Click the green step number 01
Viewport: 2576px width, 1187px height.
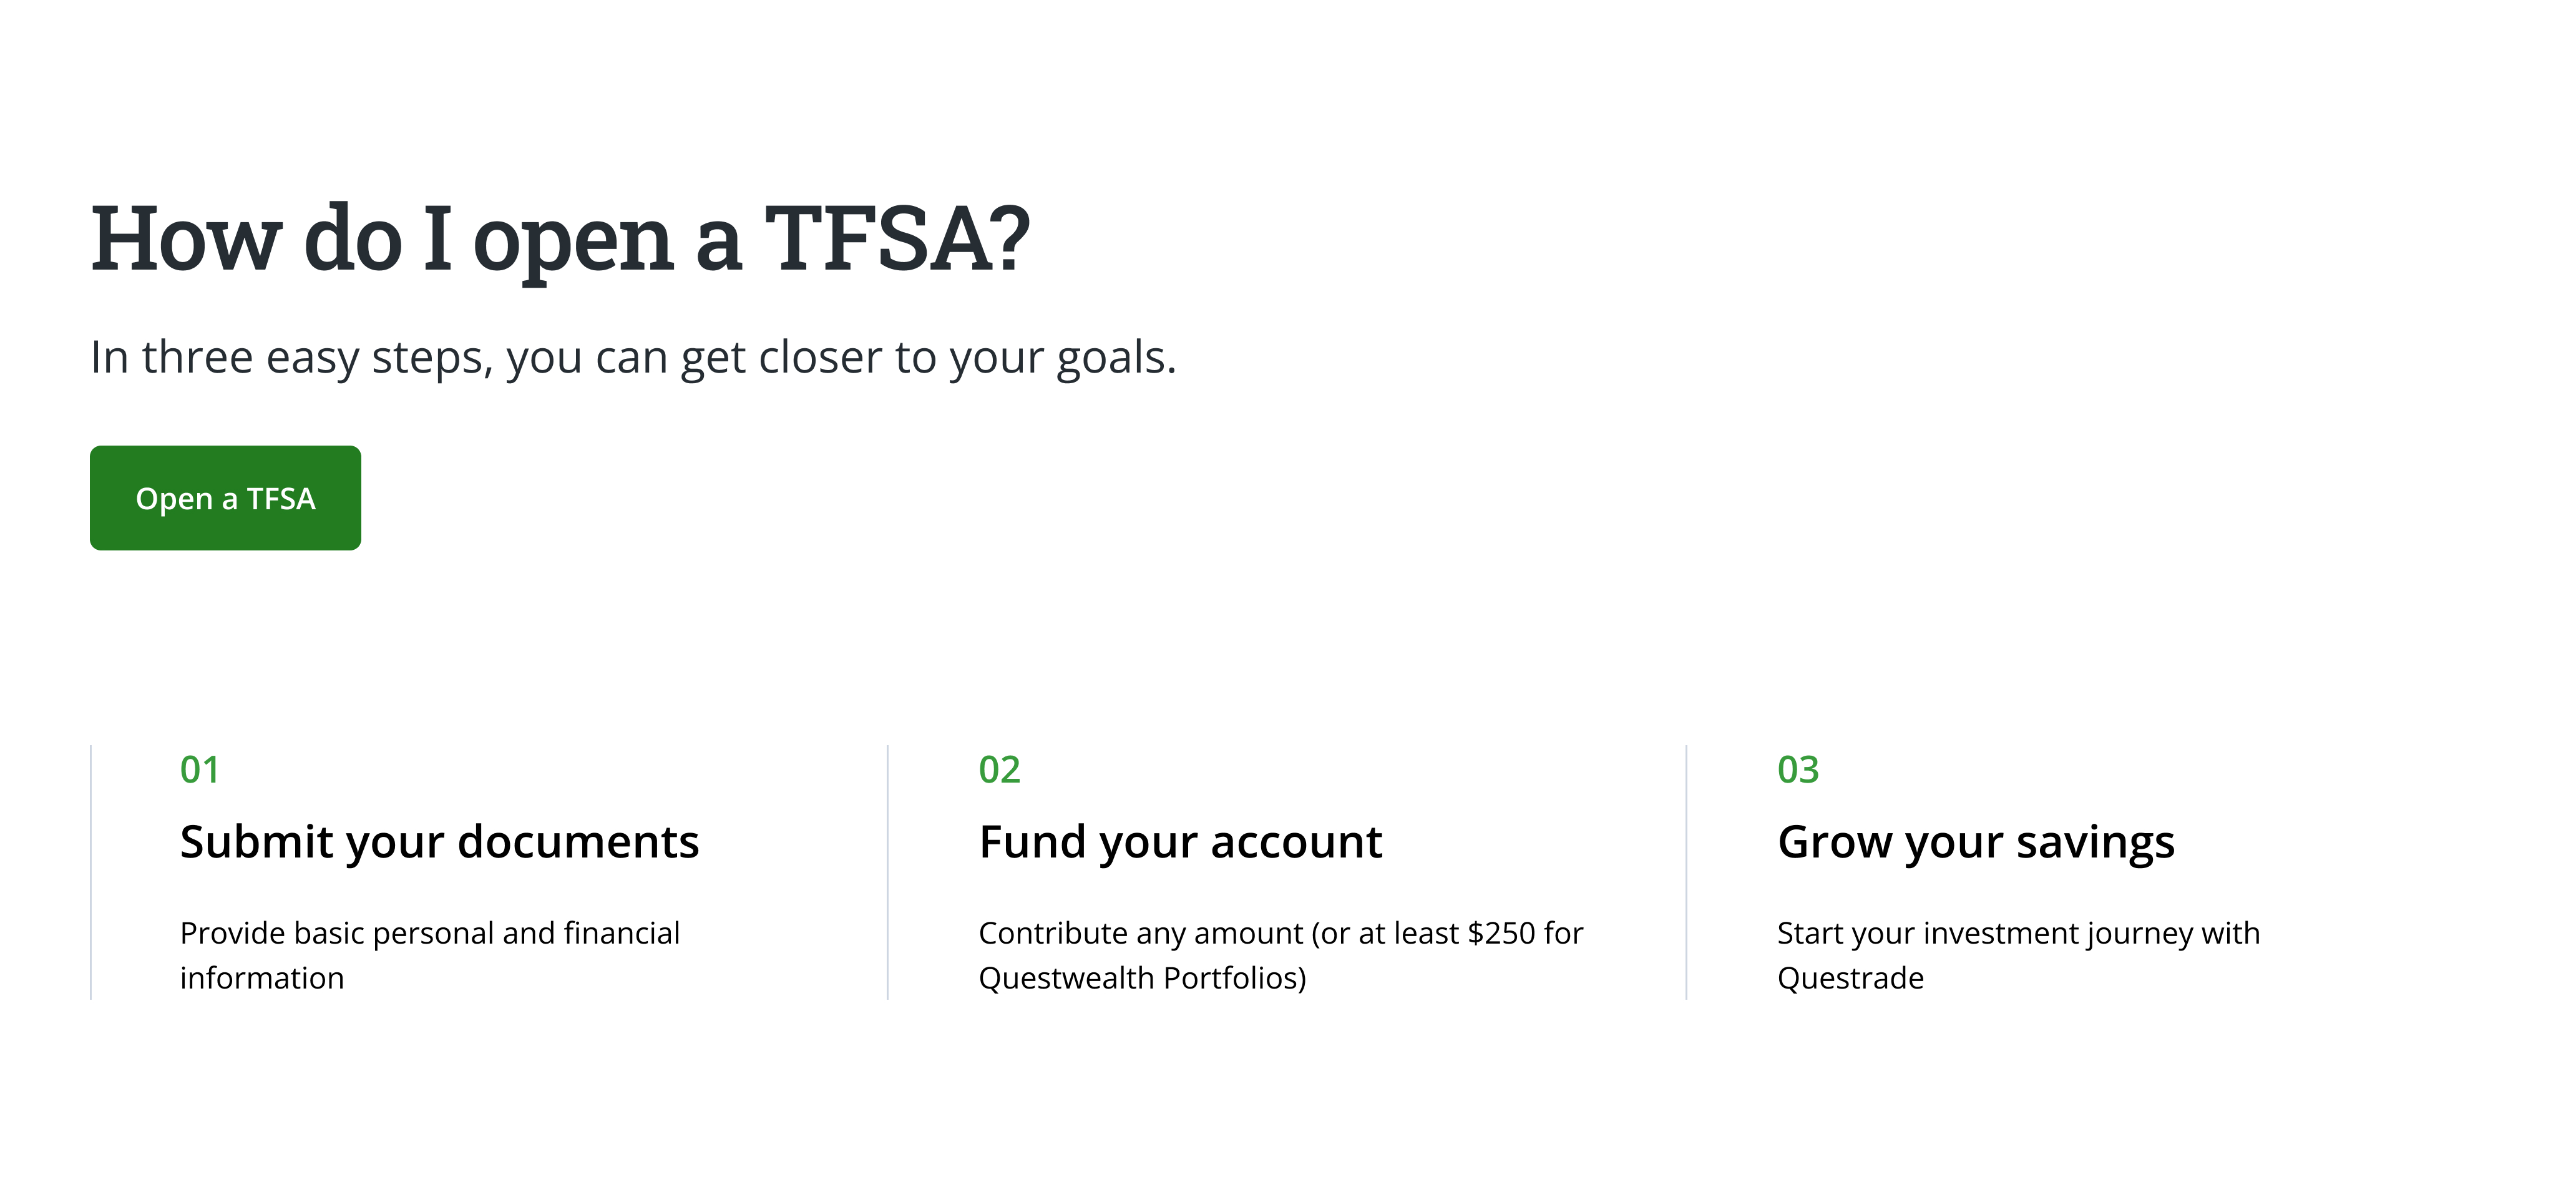pyautogui.click(x=199, y=769)
